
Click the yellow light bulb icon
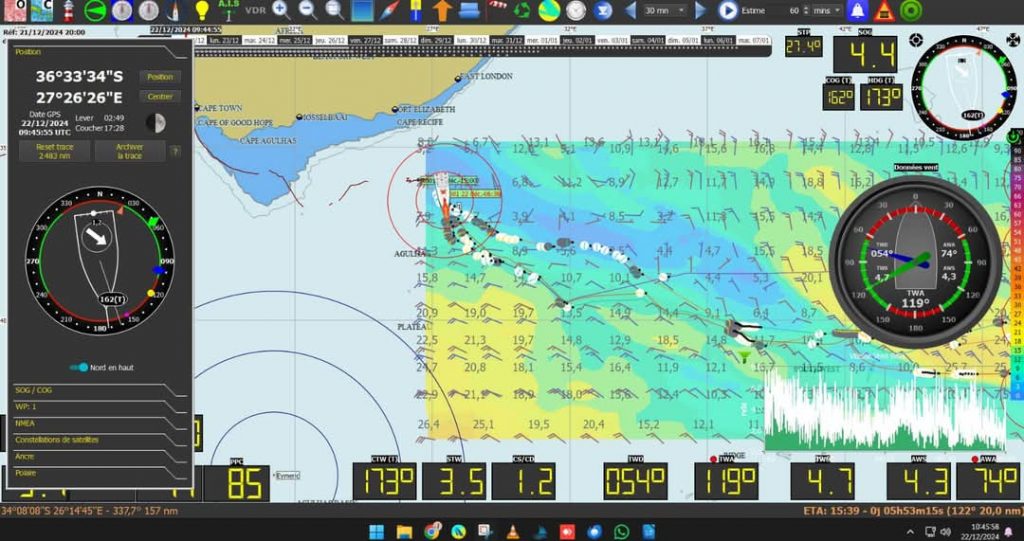click(x=202, y=10)
